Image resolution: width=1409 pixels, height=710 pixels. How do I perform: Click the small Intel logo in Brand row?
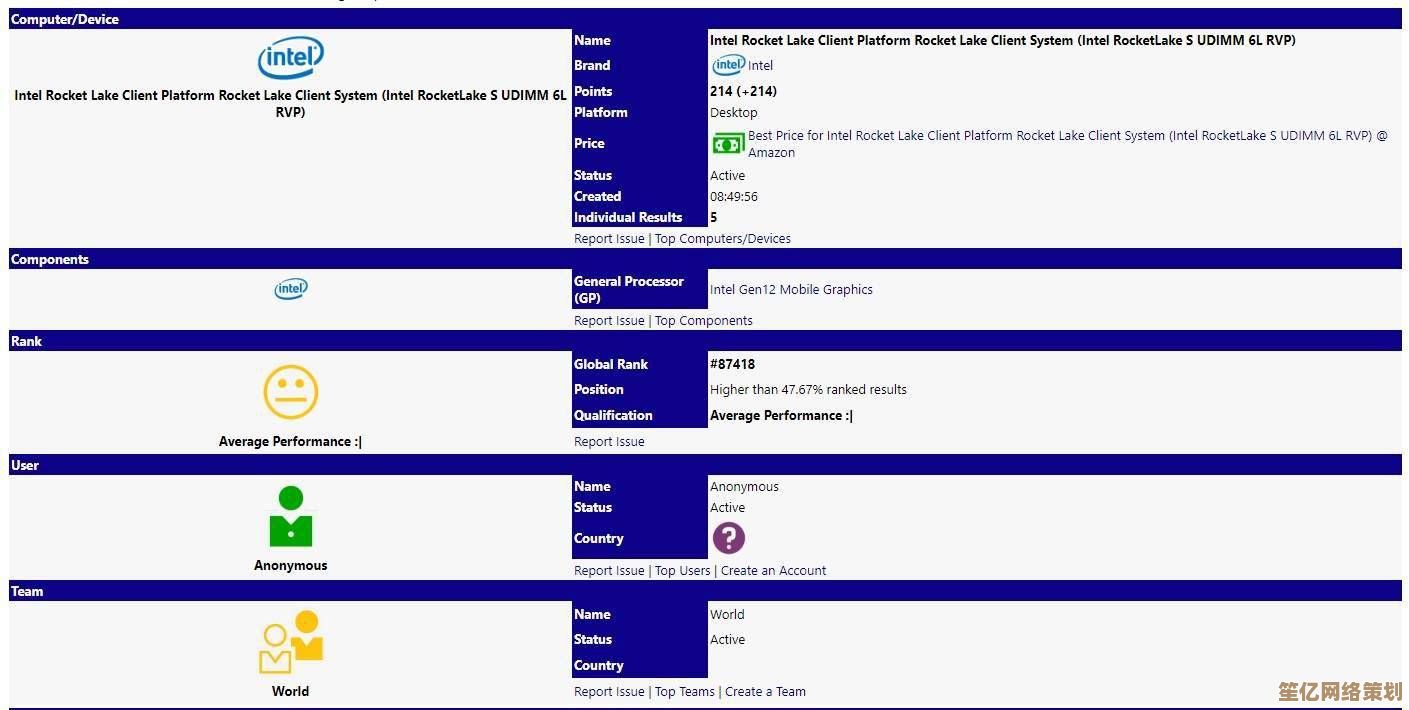tap(728, 65)
